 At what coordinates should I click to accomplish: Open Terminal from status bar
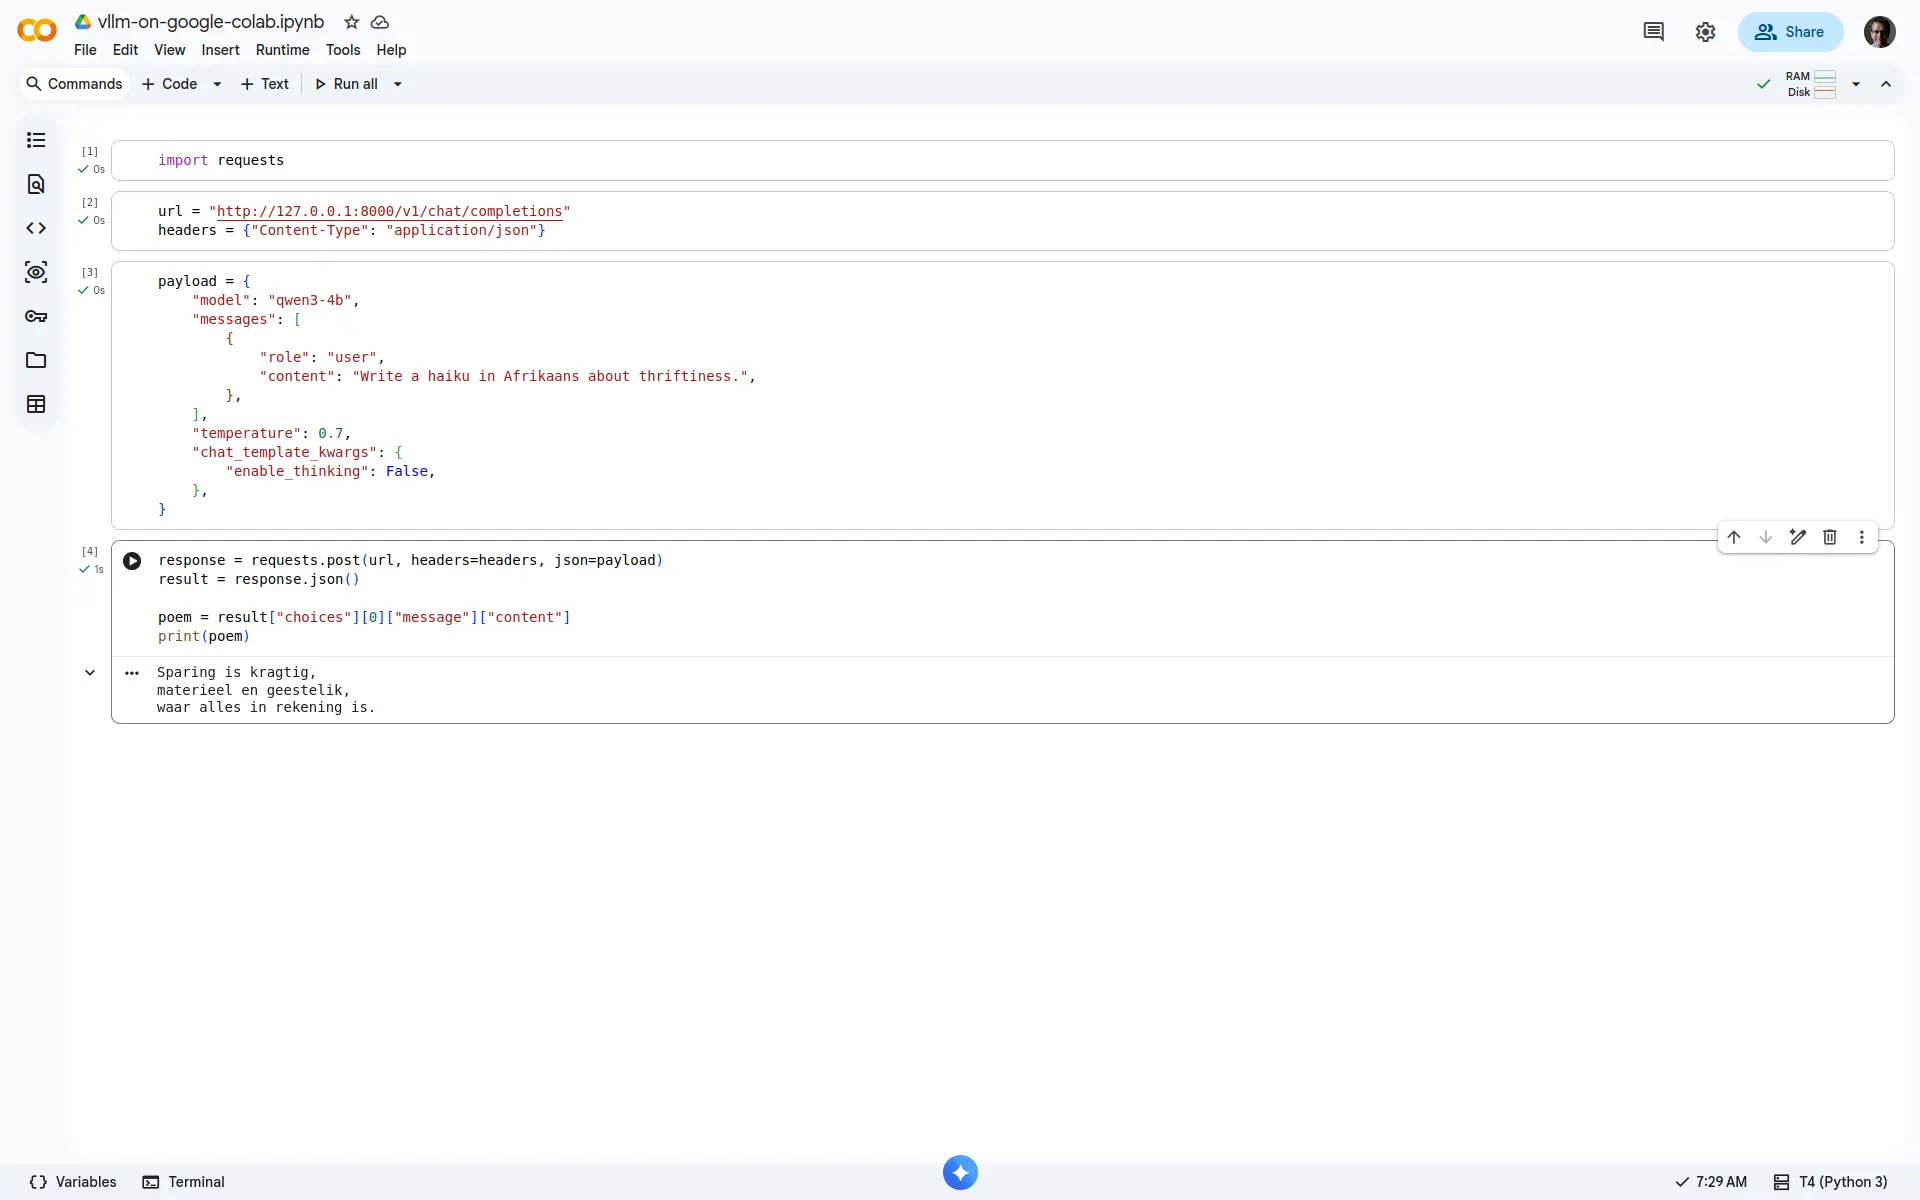point(184,1182)
